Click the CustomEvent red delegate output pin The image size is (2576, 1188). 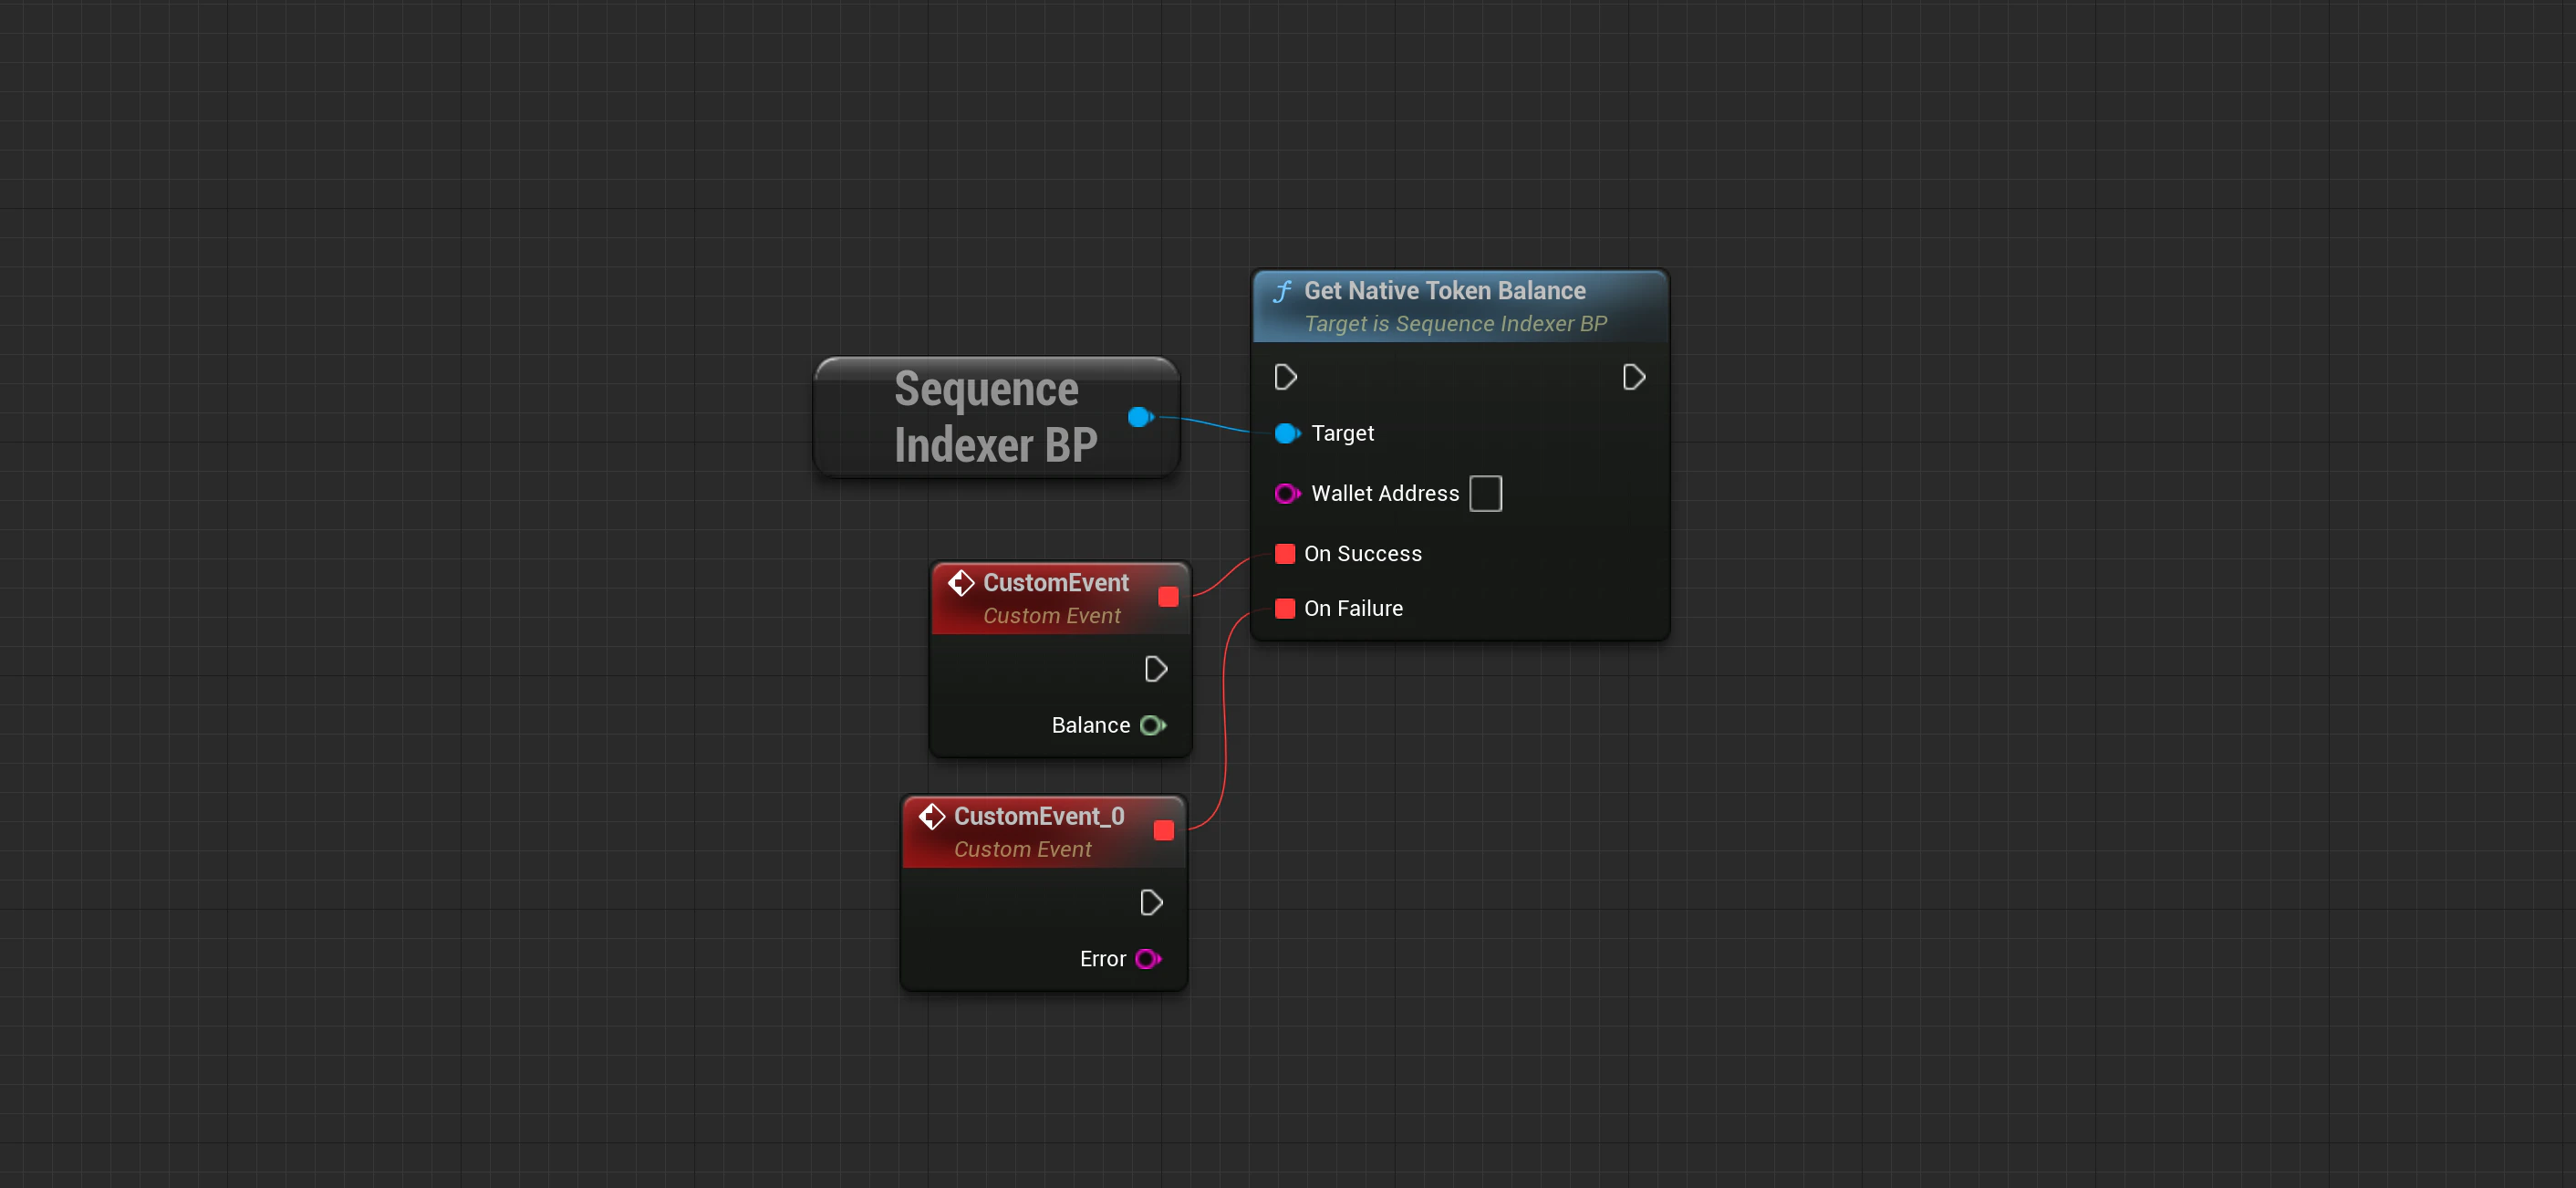[x=1167, y=597]
